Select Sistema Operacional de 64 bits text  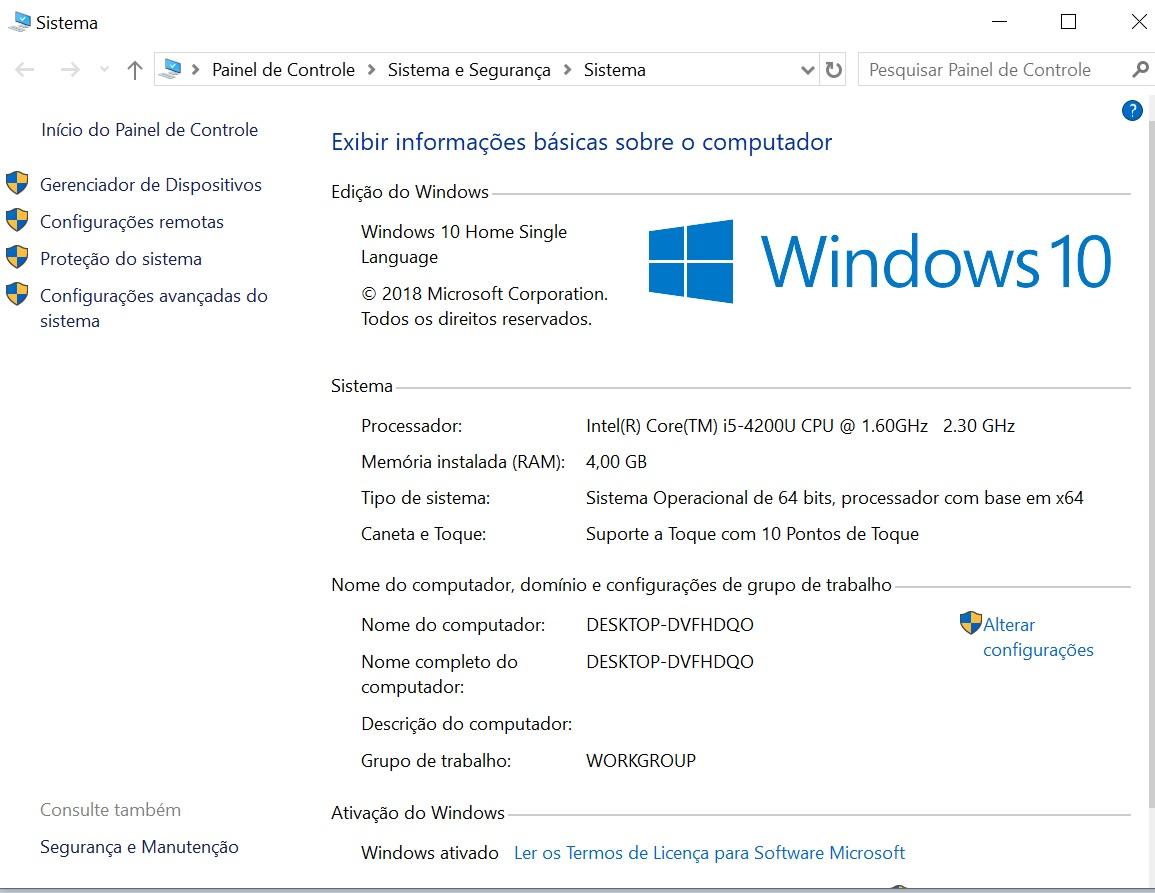(835, 498)
